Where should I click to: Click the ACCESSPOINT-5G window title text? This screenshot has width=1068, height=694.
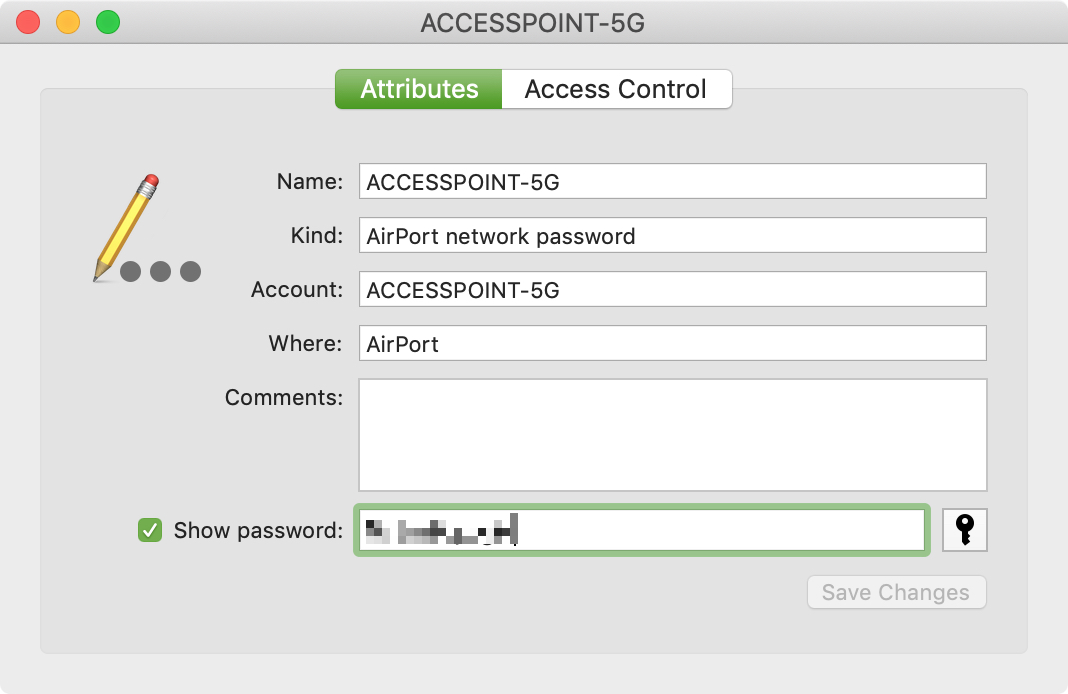click(533, 23)
